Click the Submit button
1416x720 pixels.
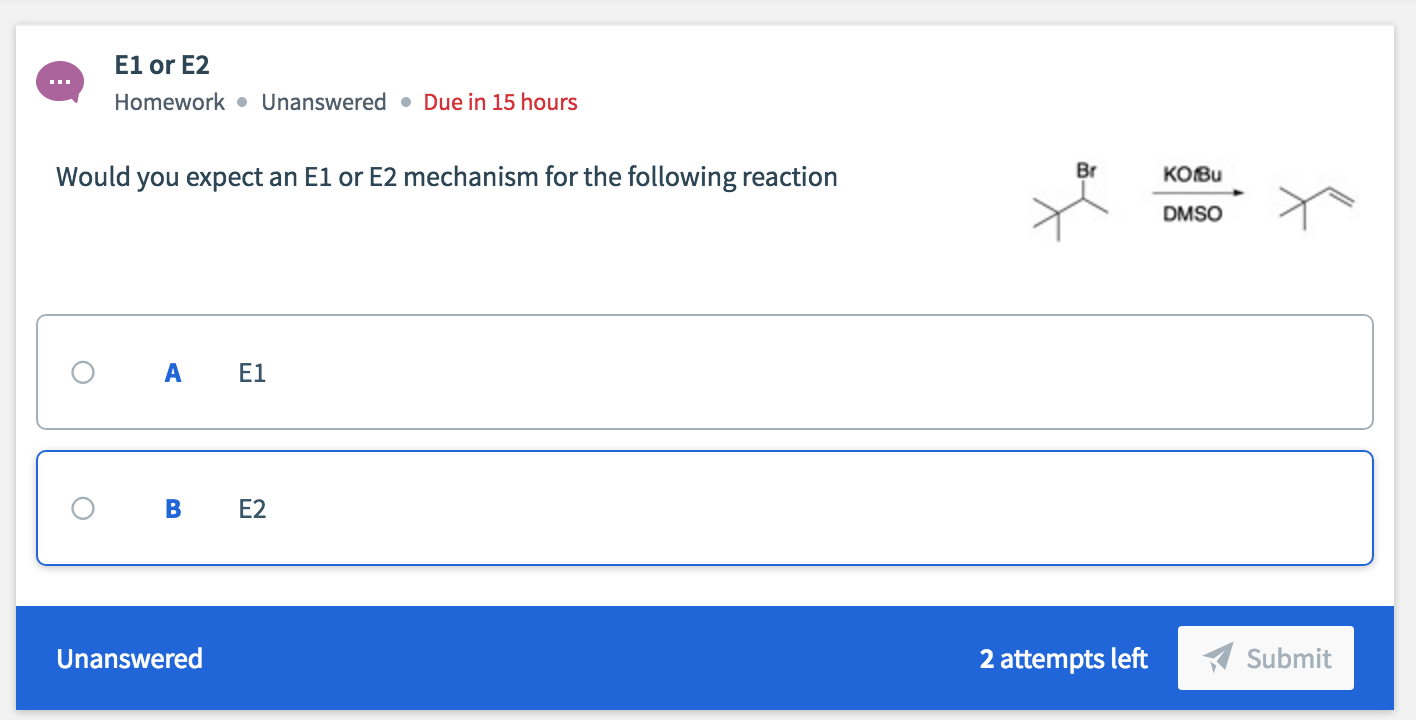1265,658
